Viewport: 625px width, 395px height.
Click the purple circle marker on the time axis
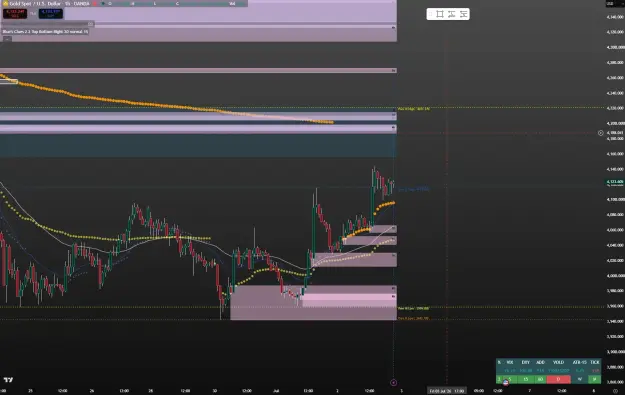pyautogui.click(x=393, y=383)
